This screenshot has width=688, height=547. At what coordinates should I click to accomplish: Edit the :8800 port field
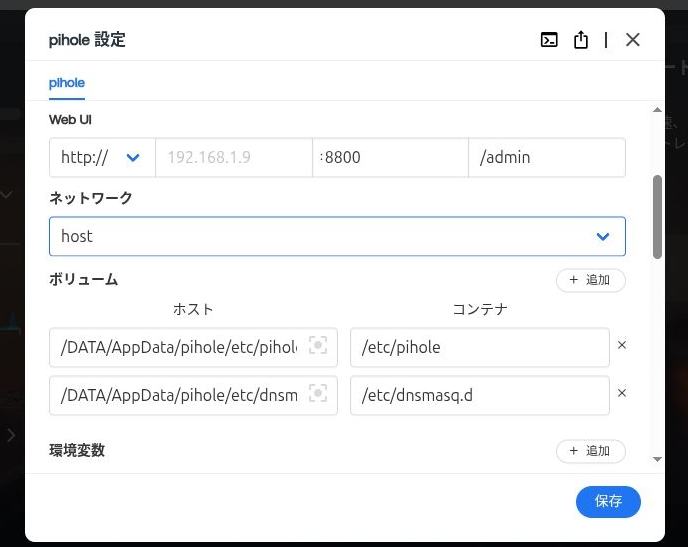(x=390, y=157)
